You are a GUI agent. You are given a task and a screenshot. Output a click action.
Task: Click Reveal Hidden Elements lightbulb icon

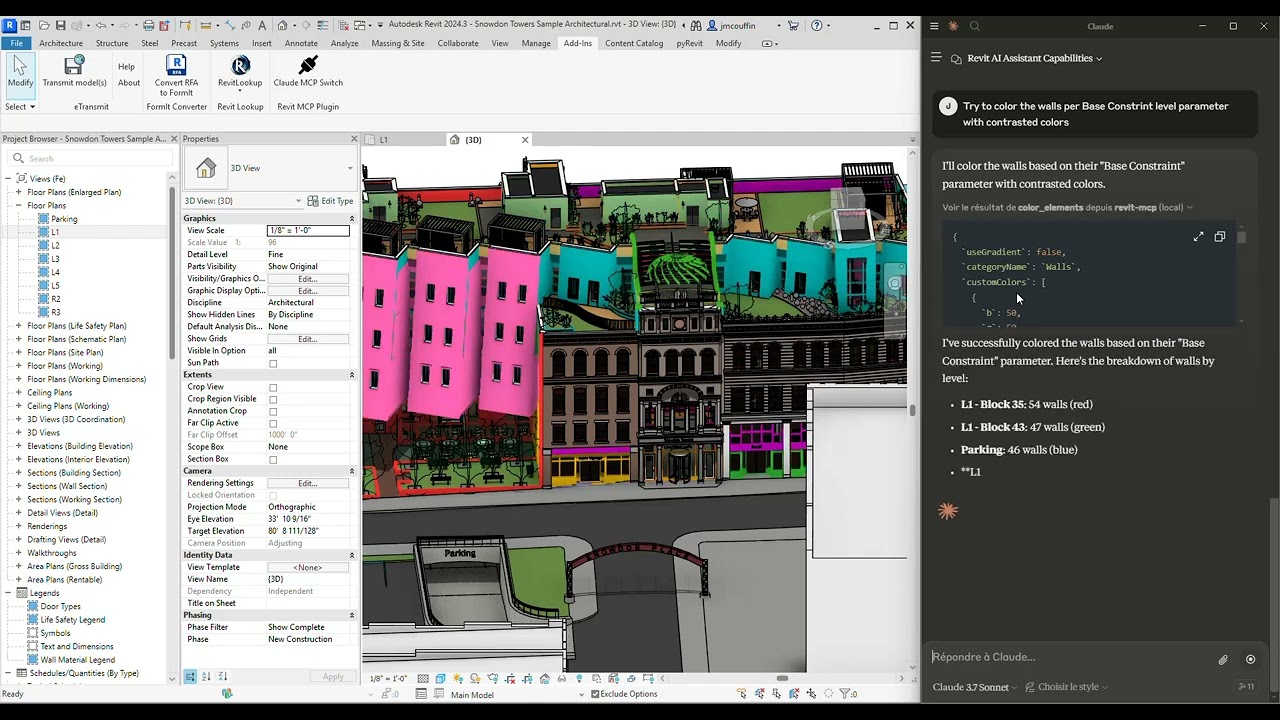pos(579,678)
